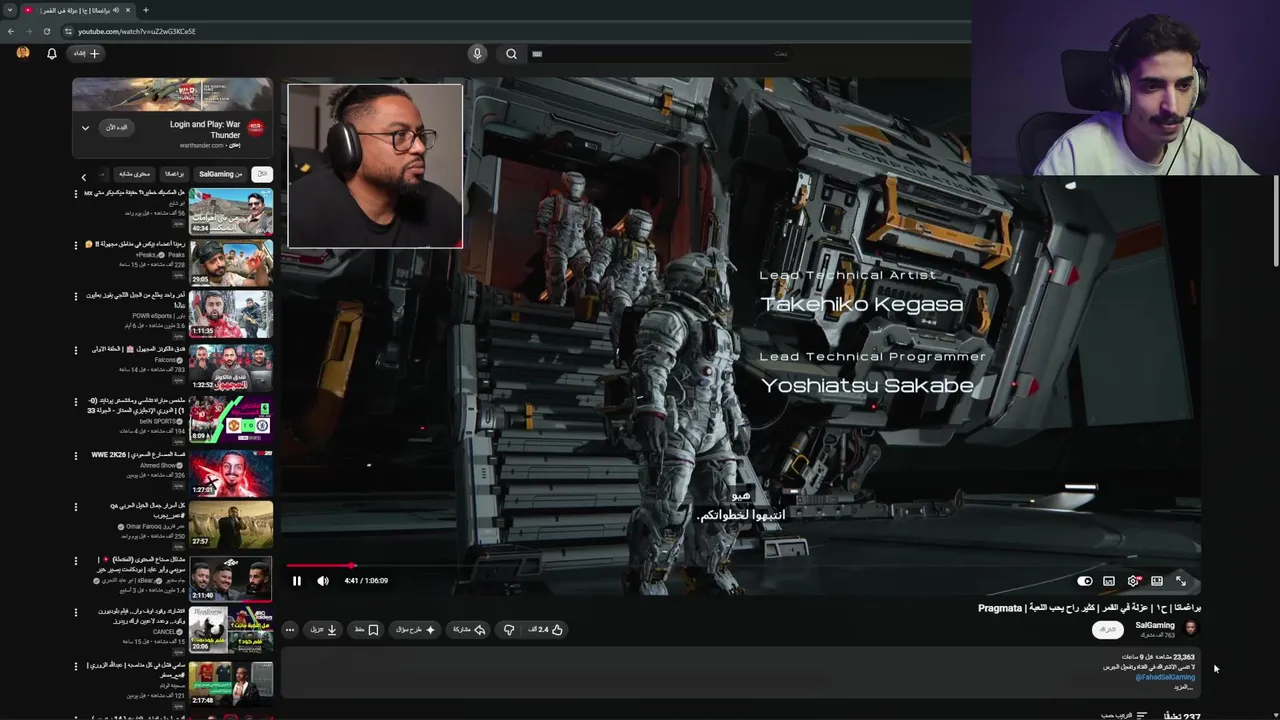Open the WWE 2K26 1:27:01 video
1280x720 pixels.
[231, 473]
